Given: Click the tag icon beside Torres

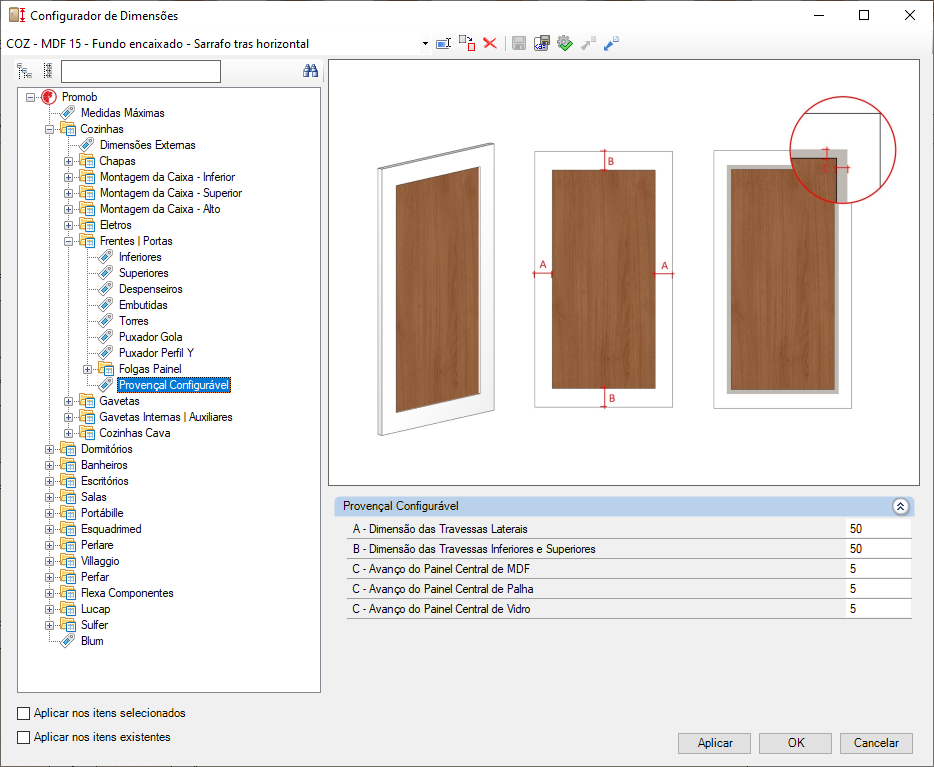Looking at the screenshot, I should coord(105,321).
